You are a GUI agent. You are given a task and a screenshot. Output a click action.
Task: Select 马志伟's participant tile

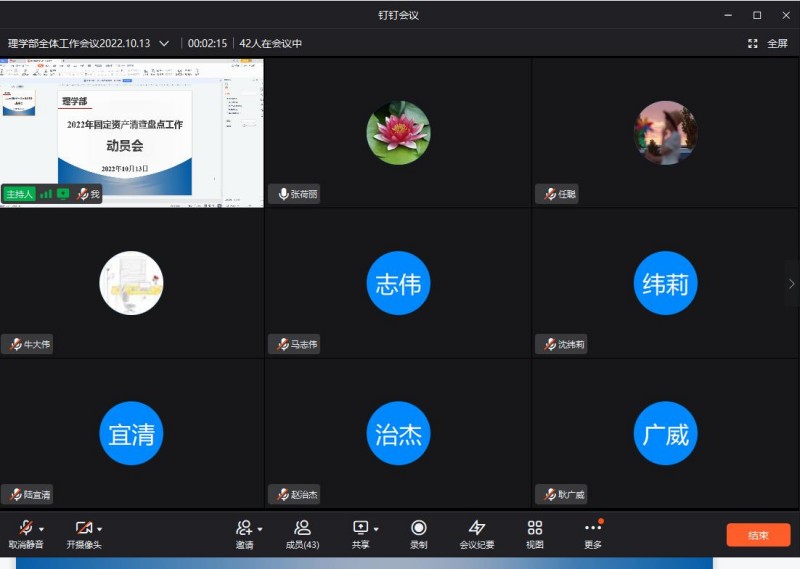click(398, 284)
